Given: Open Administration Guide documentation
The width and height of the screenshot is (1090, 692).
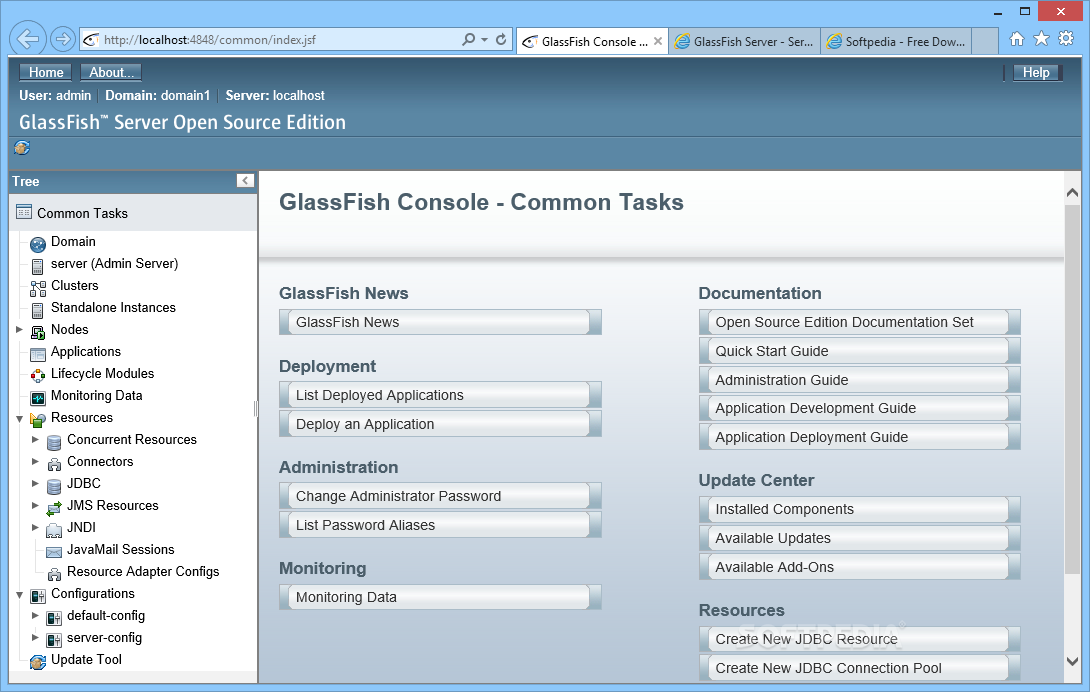Looking at the screenshot, I should (859, 380).
